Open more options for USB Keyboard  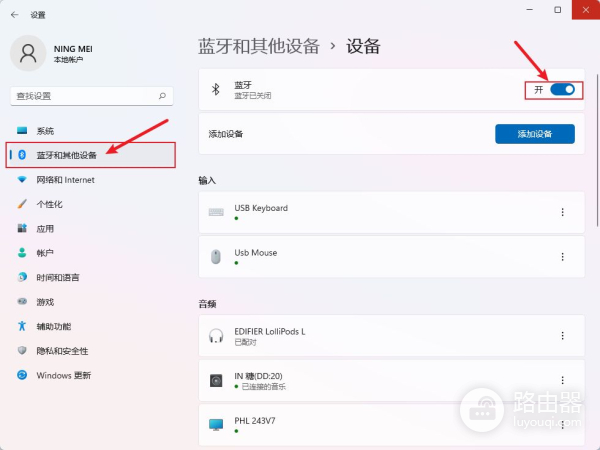562,212
